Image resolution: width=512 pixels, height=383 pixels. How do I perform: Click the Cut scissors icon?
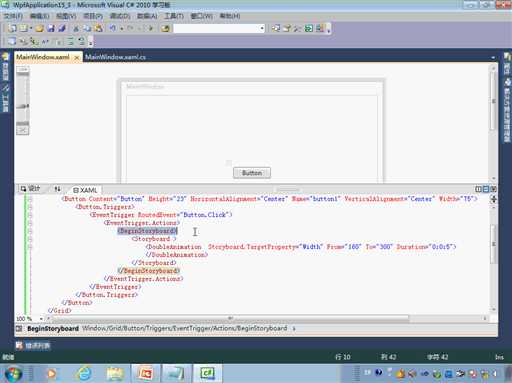click(x=76, y=28)
